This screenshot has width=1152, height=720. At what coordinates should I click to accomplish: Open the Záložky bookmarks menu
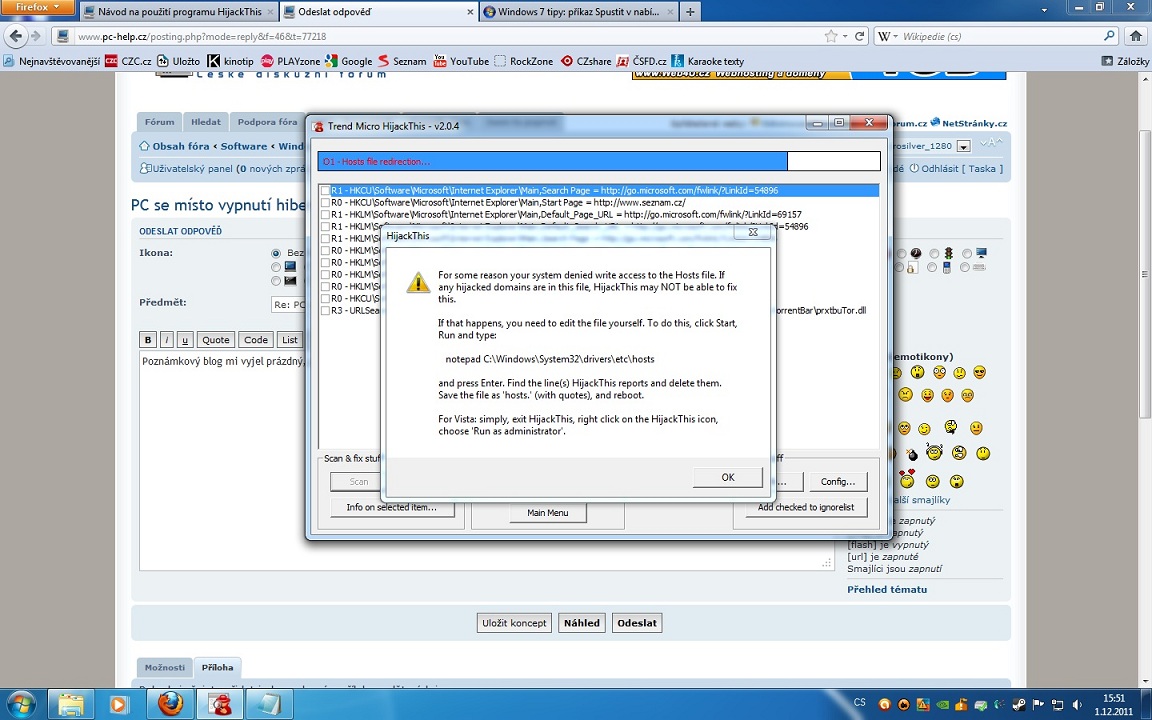[1125, 61]
